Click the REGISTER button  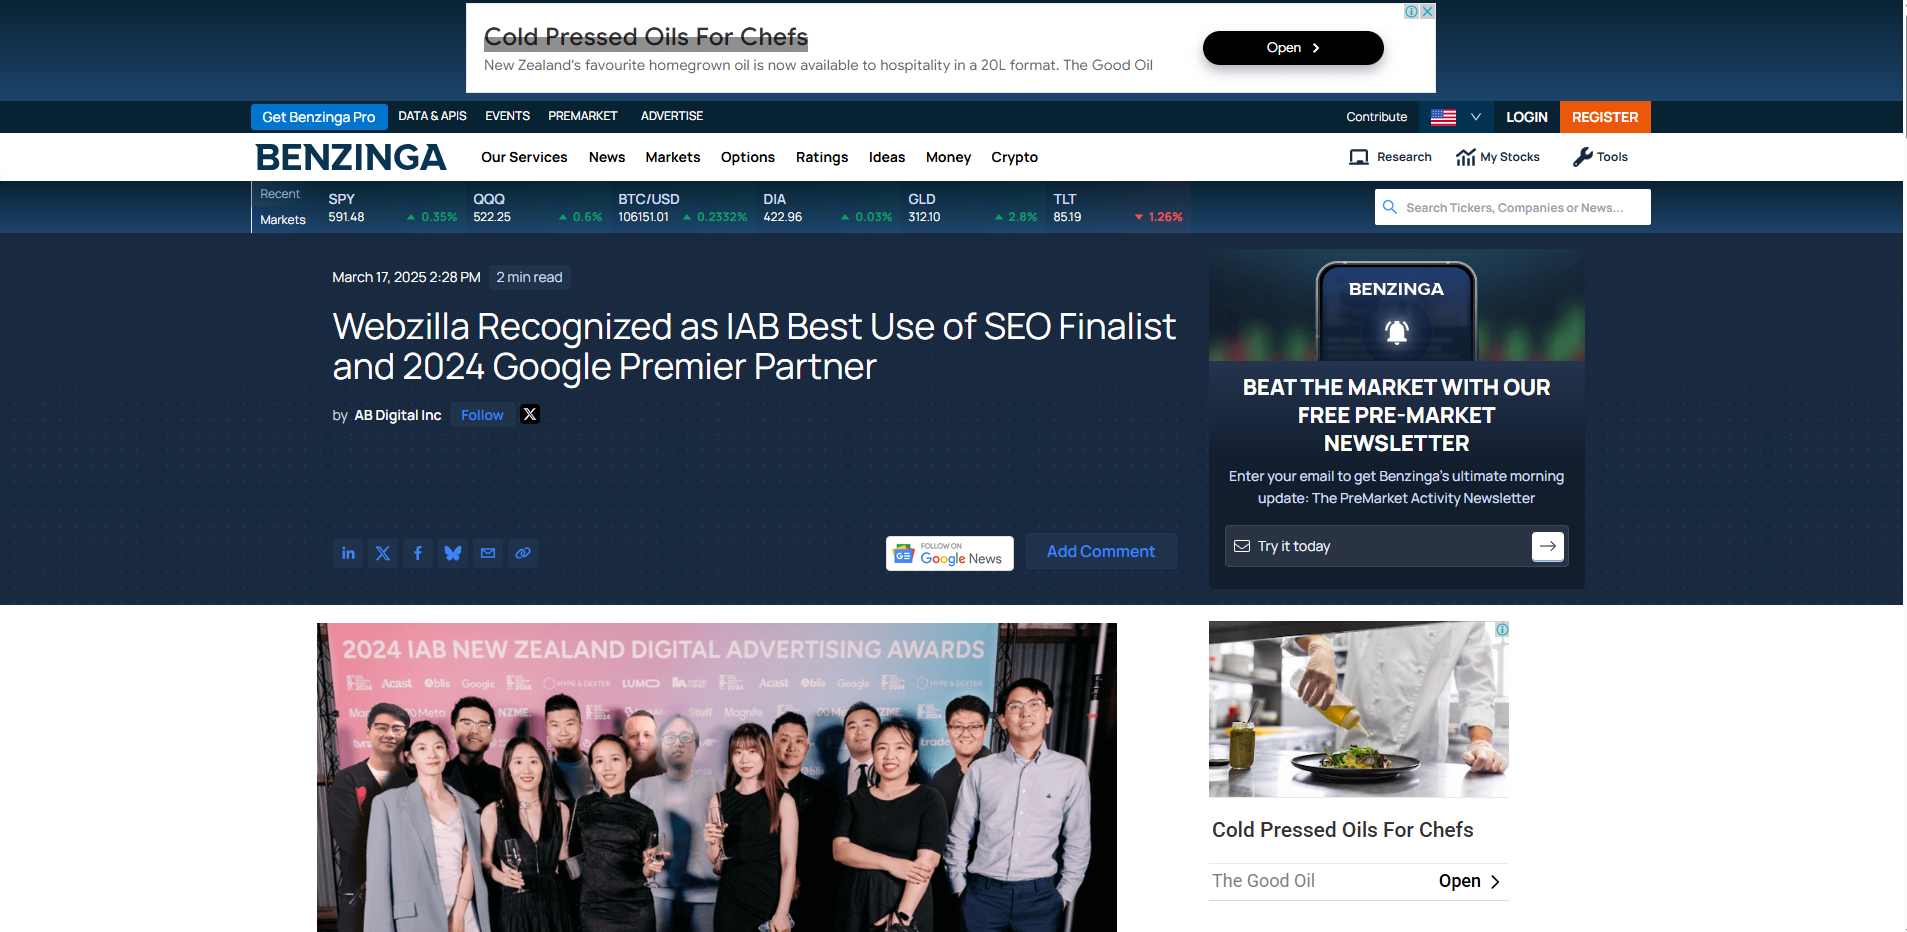coord(1605,117)
